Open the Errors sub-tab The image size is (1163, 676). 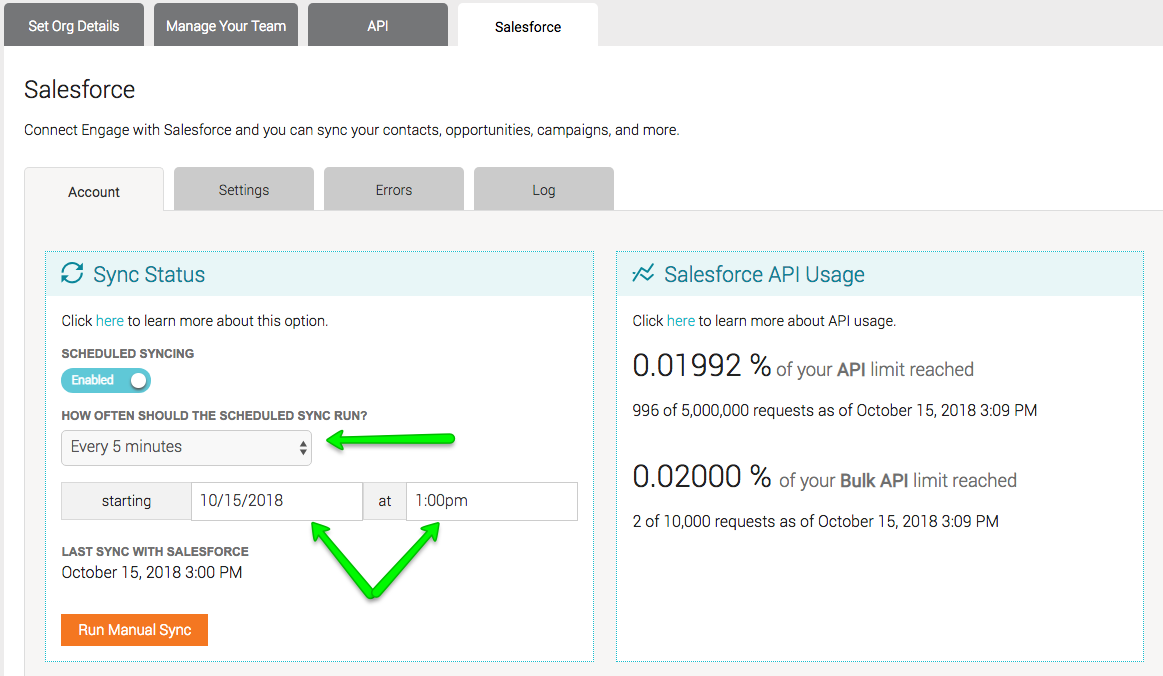pos(393,190)
